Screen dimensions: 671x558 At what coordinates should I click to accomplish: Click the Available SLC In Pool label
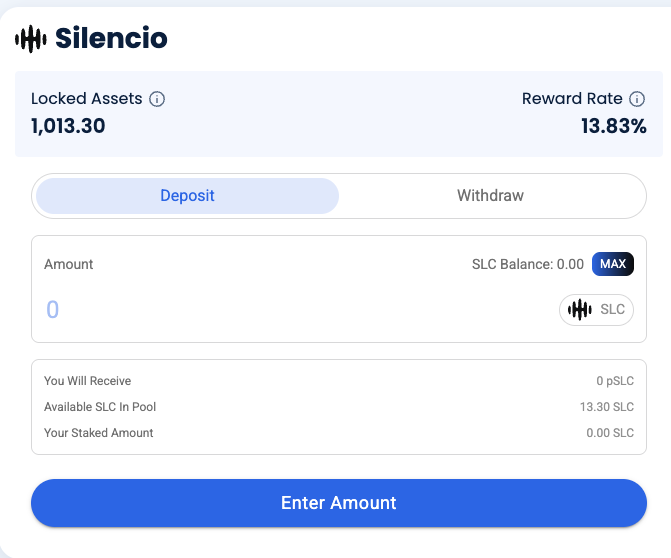pos(100,407)
